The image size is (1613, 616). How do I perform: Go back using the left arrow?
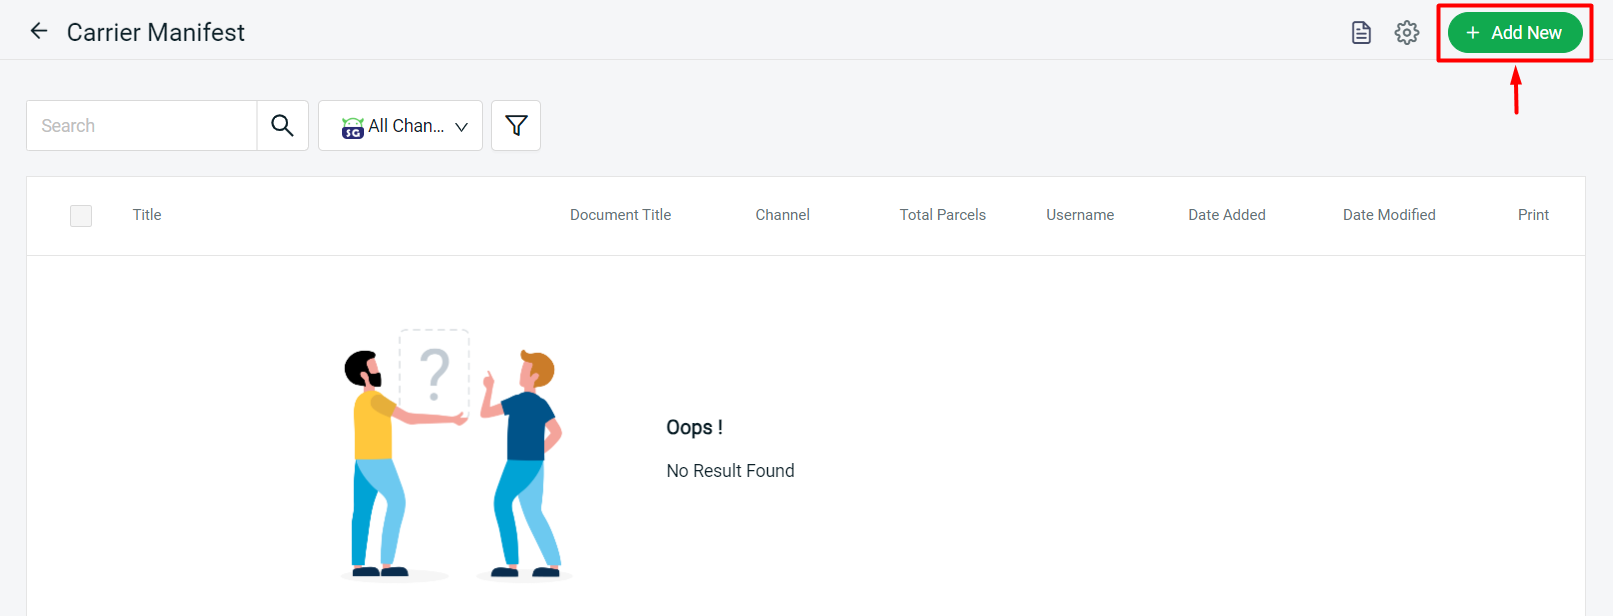(39, 32)
